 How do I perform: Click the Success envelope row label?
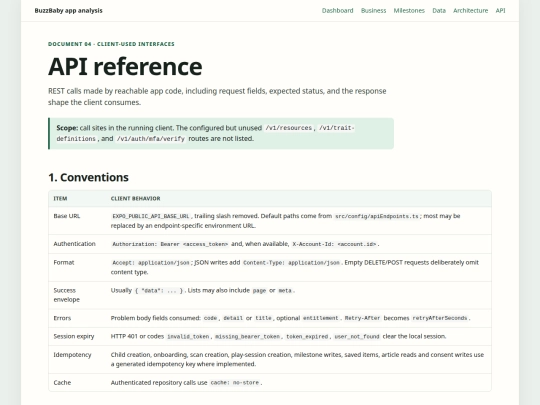(x=66, y=295)
